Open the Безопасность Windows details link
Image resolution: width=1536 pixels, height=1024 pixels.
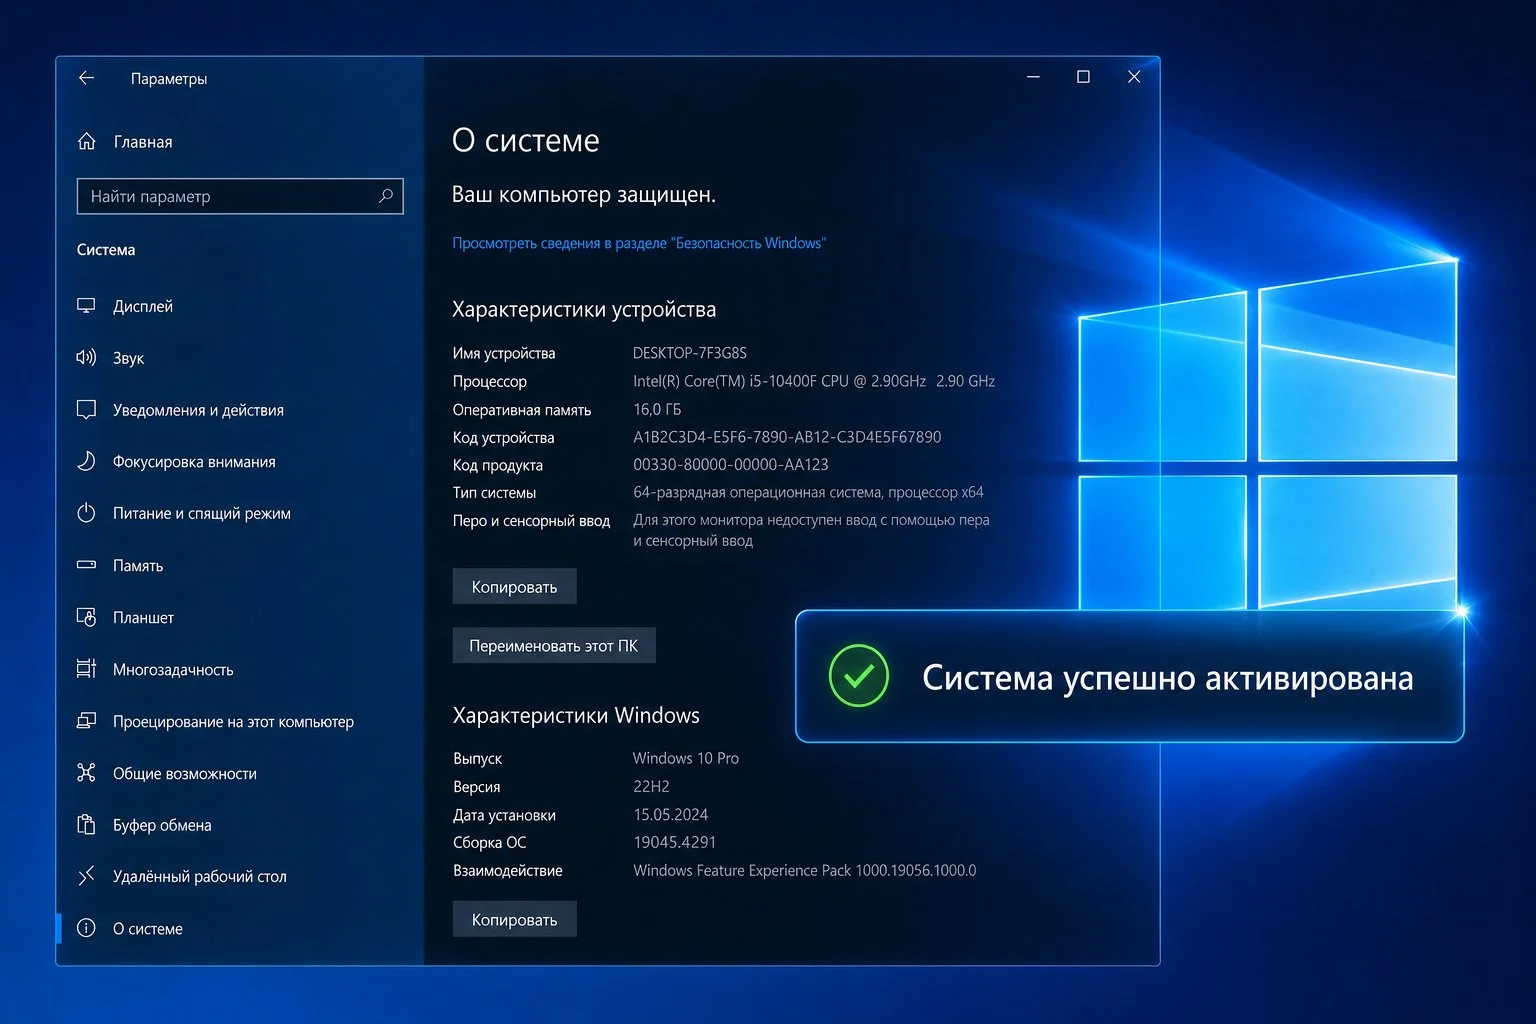pos(639,243)
